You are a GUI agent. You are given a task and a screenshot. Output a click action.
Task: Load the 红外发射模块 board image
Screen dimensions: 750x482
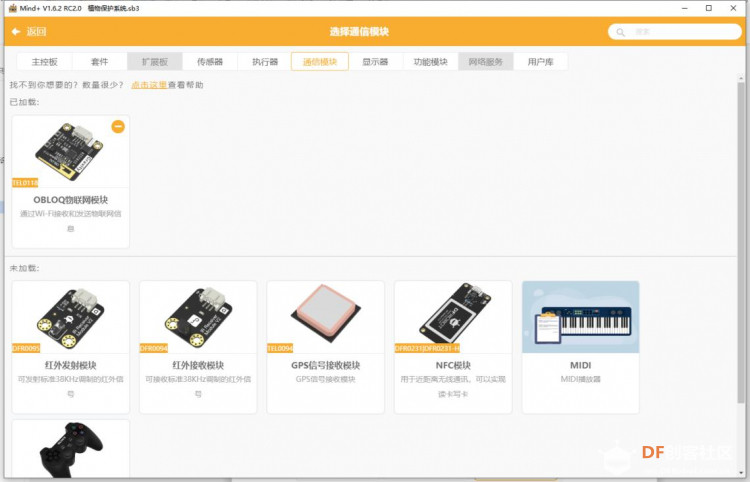[70, 318]
